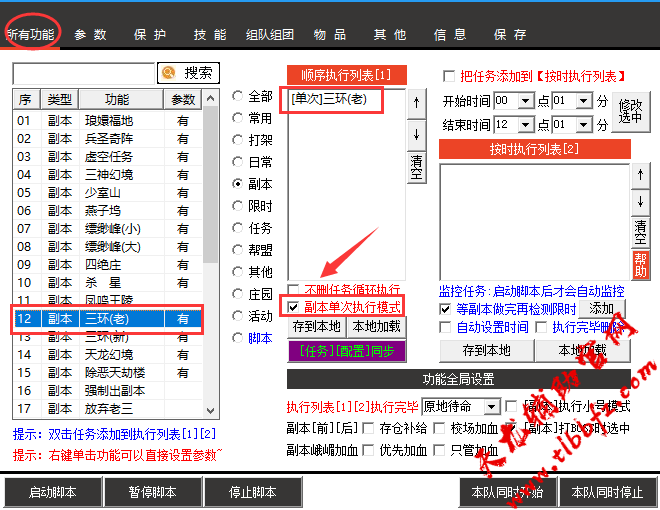This screenshot has height=510, width=660.
Task: Open the 信息 tab
Action: pos(450,35)
